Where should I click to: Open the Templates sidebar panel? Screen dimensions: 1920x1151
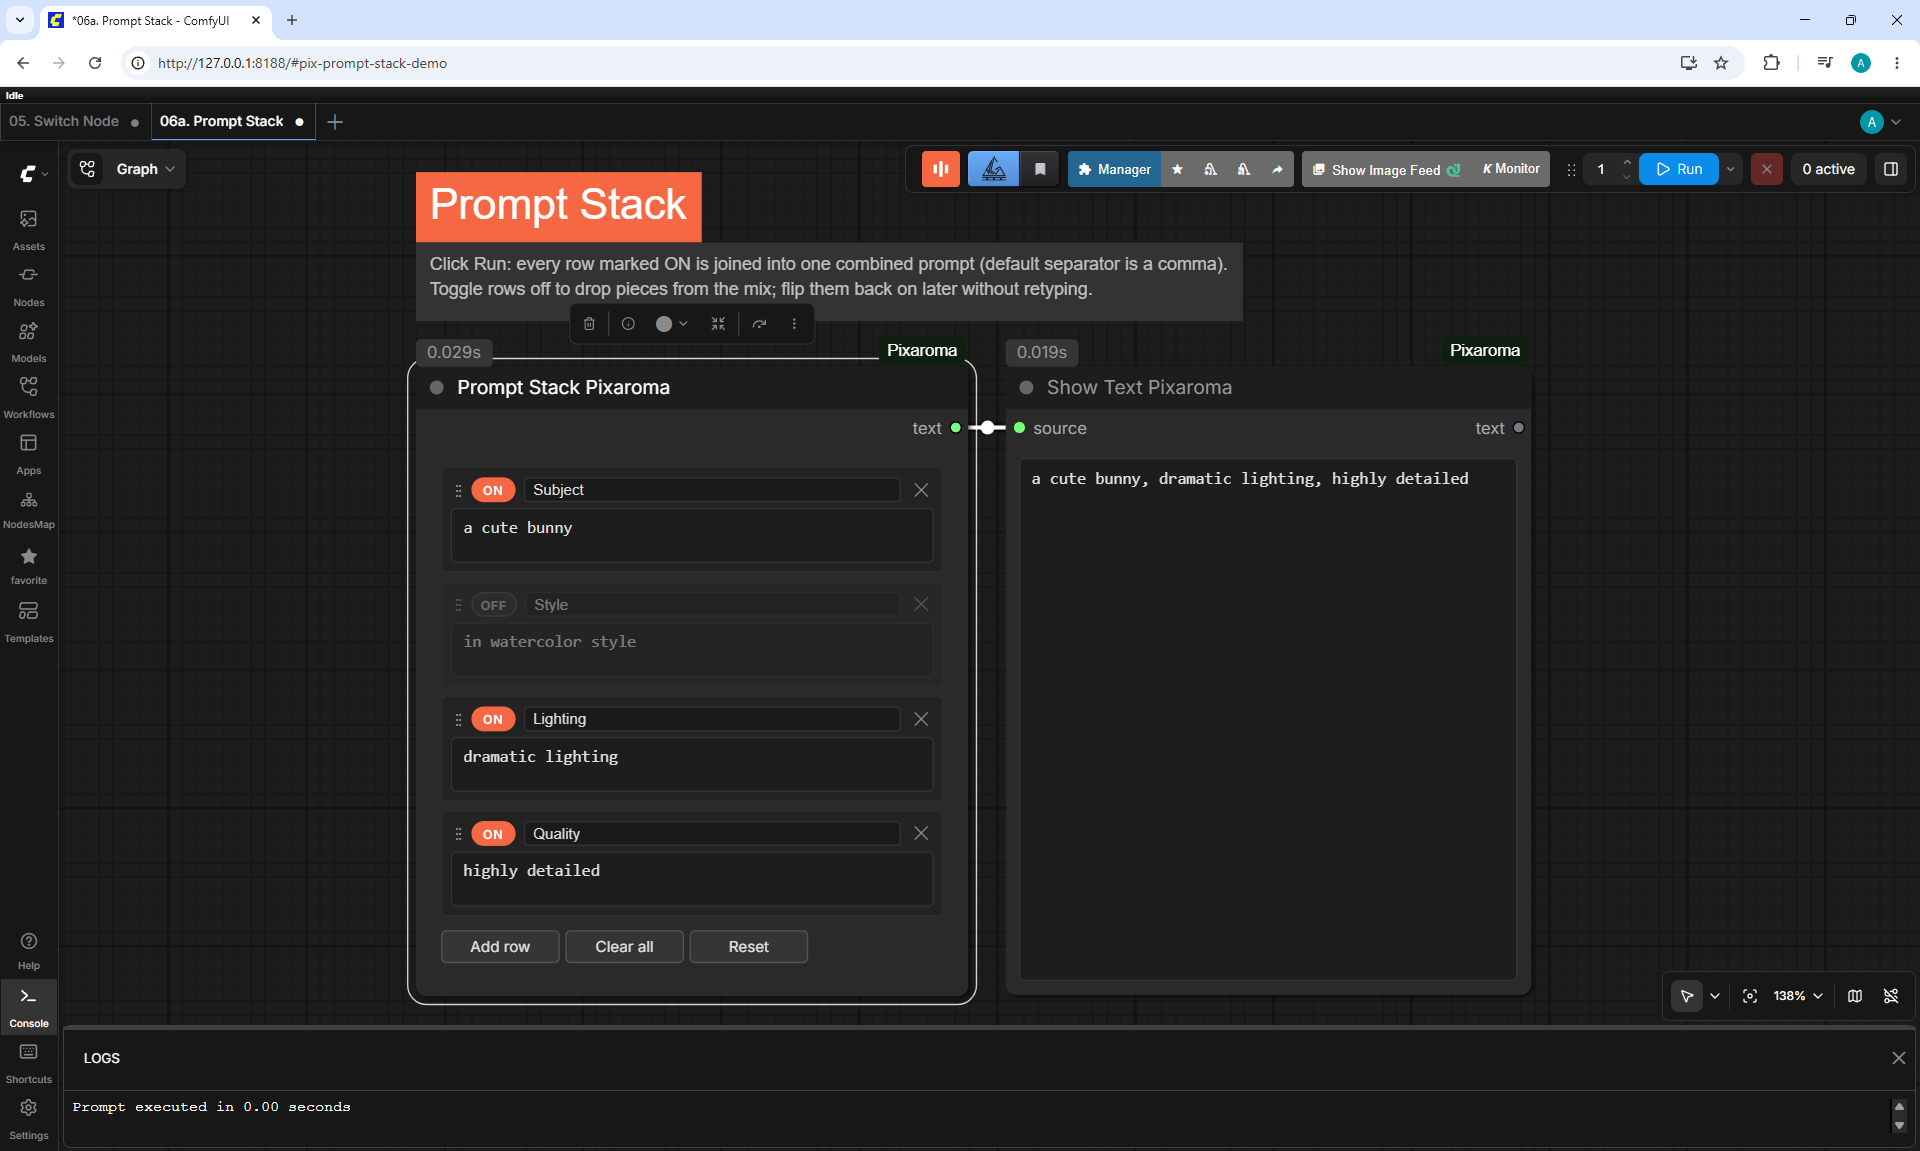click(28, 621)
